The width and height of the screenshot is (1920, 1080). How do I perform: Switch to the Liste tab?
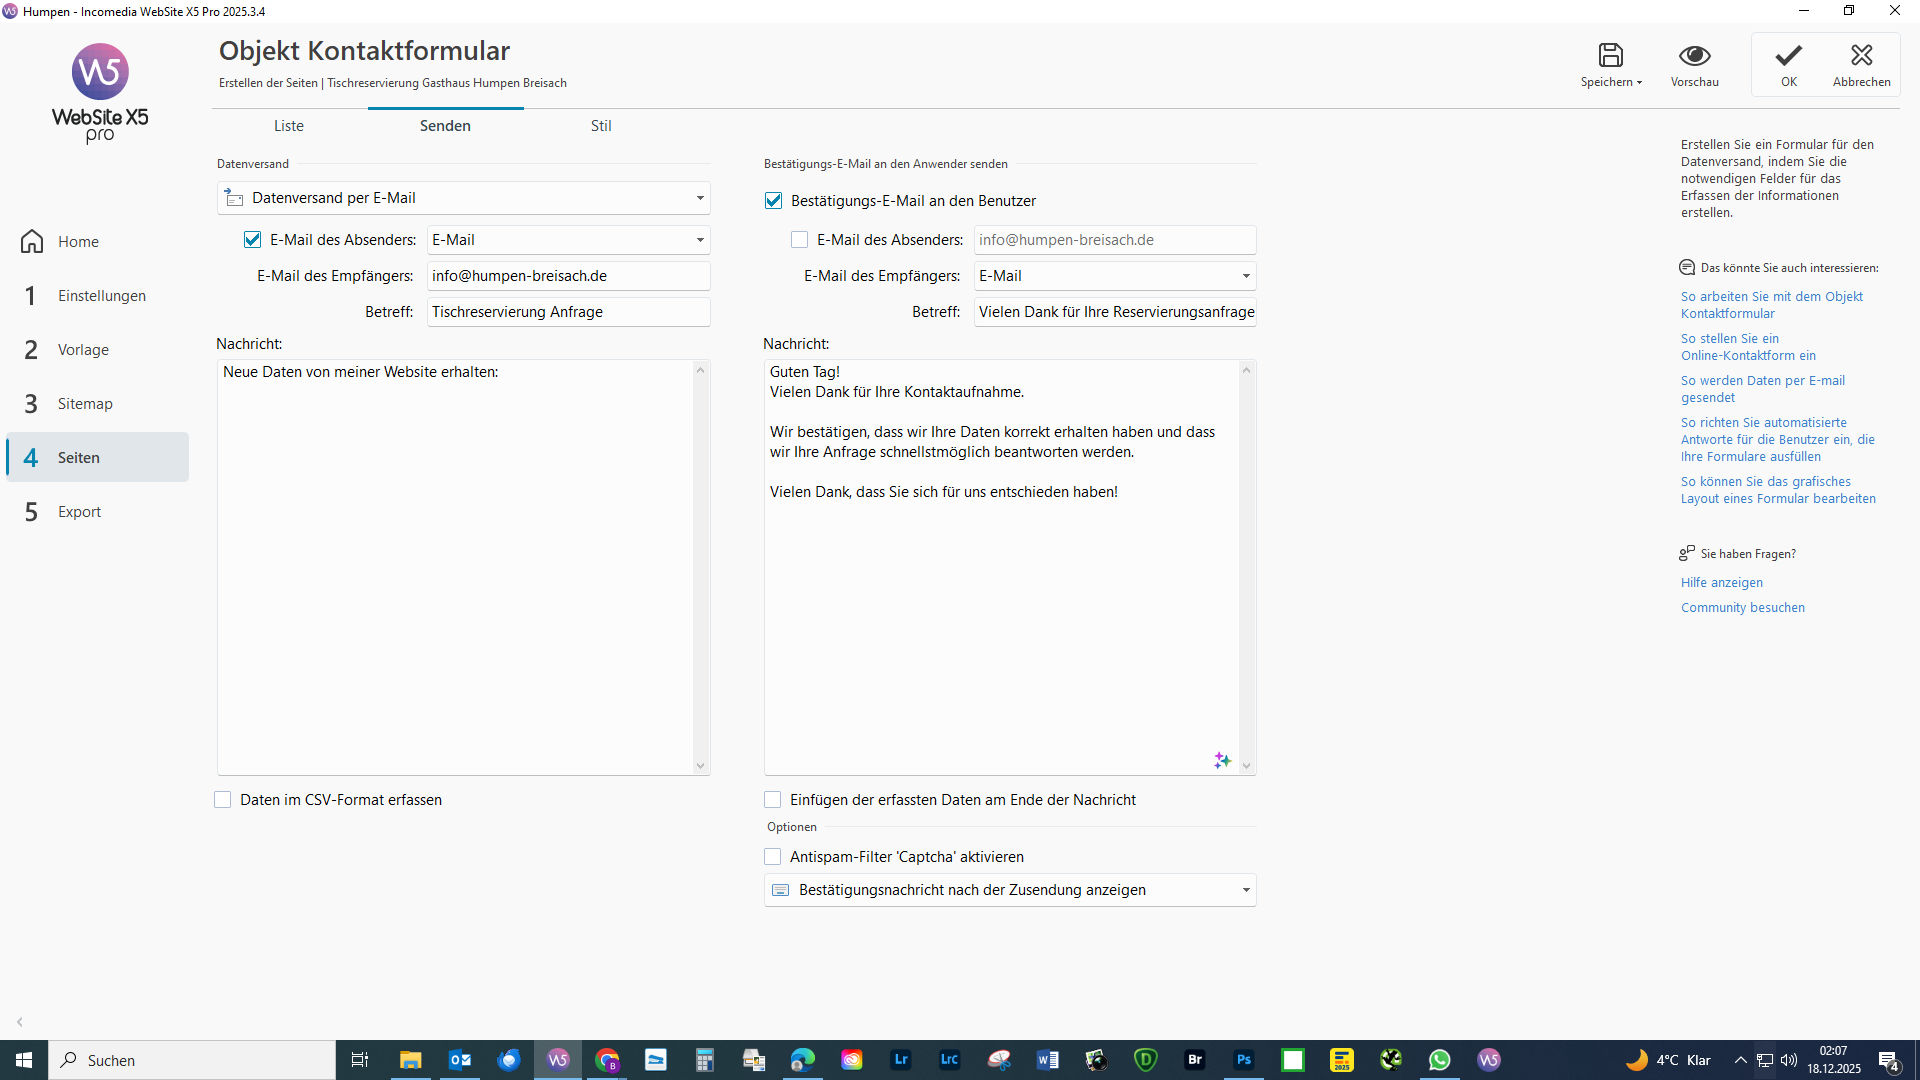coord(289,126)
